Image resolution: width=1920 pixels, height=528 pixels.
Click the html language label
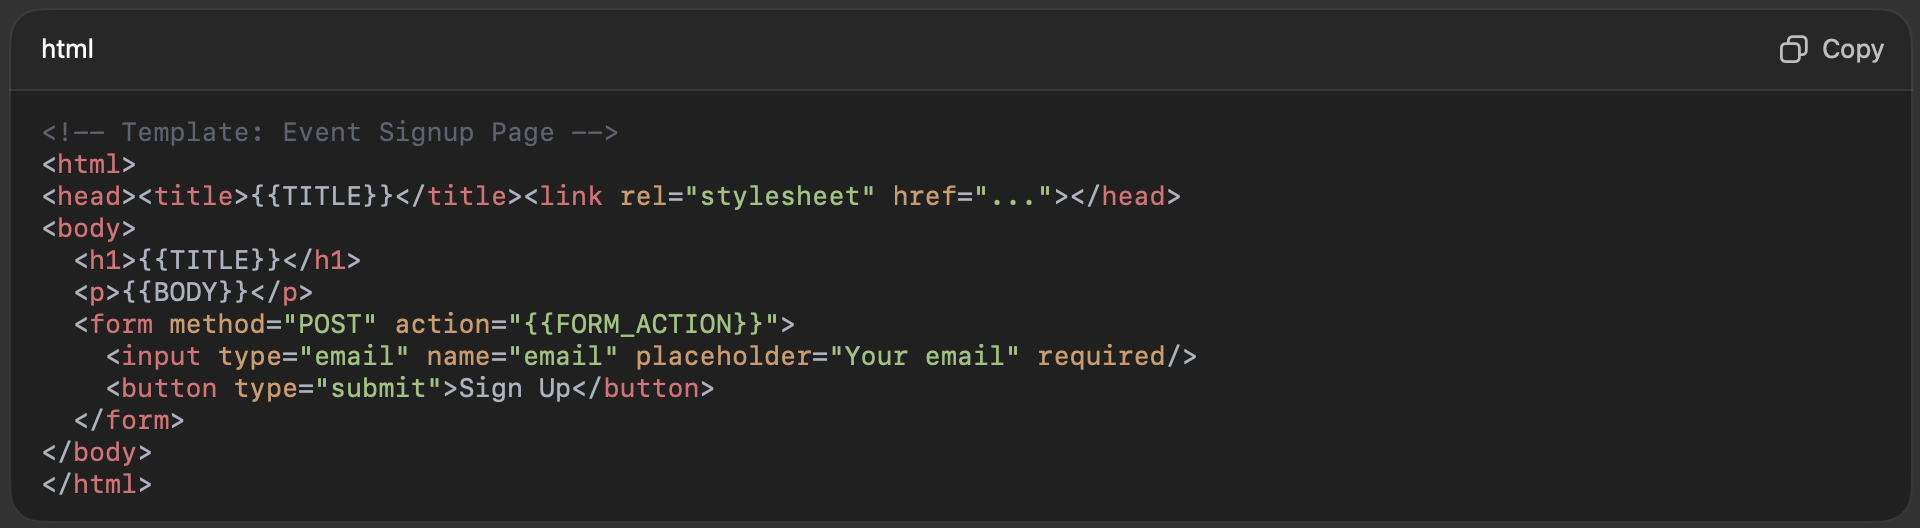coord(67,49)
